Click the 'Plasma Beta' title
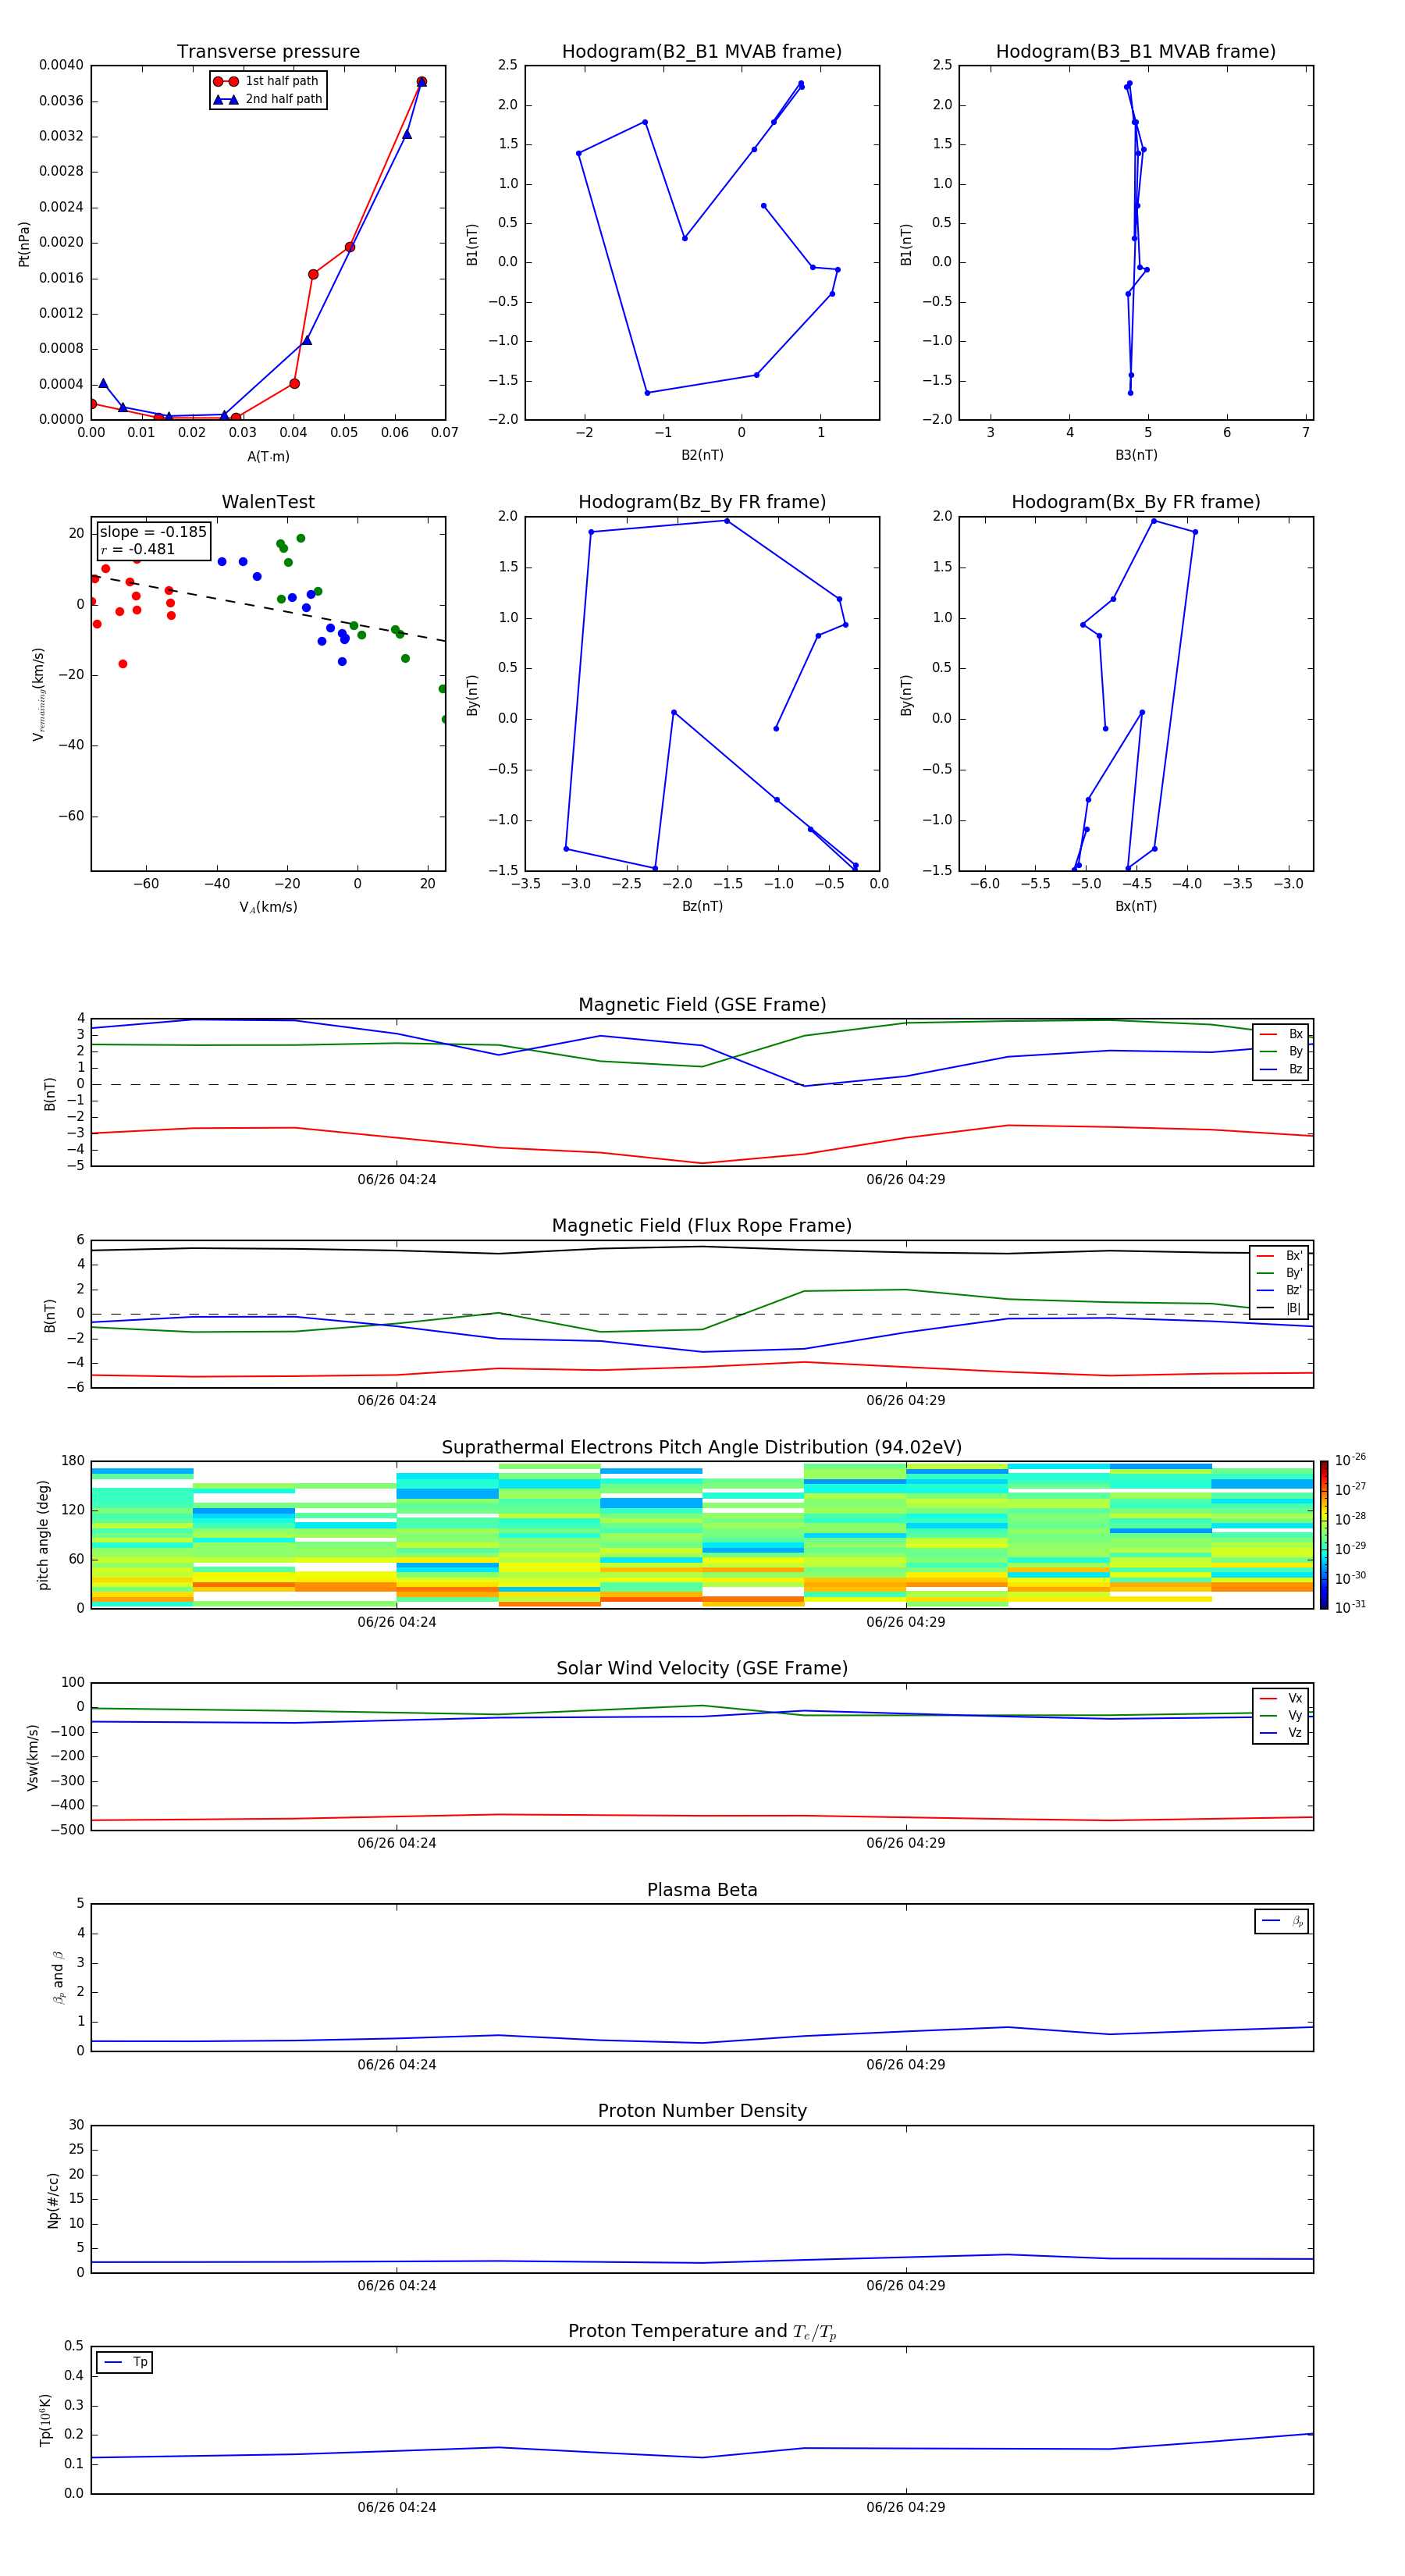The height and width of the screenshot is (2576, 1405). [x=702, y=1890]
